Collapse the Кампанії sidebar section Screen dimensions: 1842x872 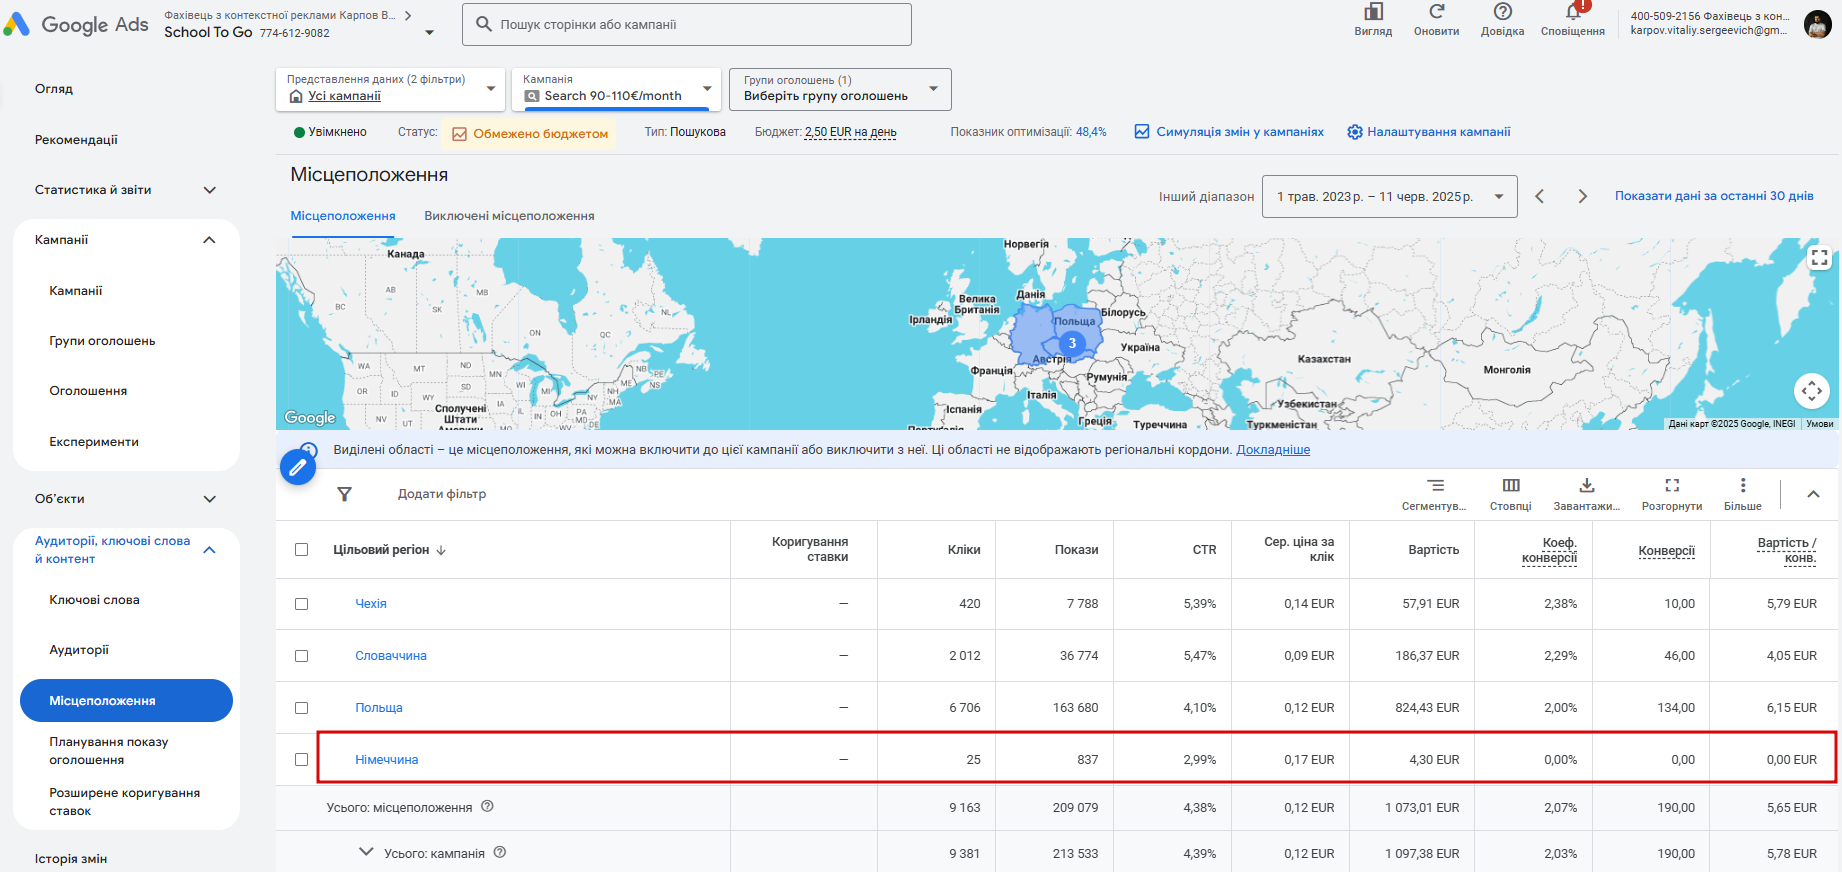point(209,240)
